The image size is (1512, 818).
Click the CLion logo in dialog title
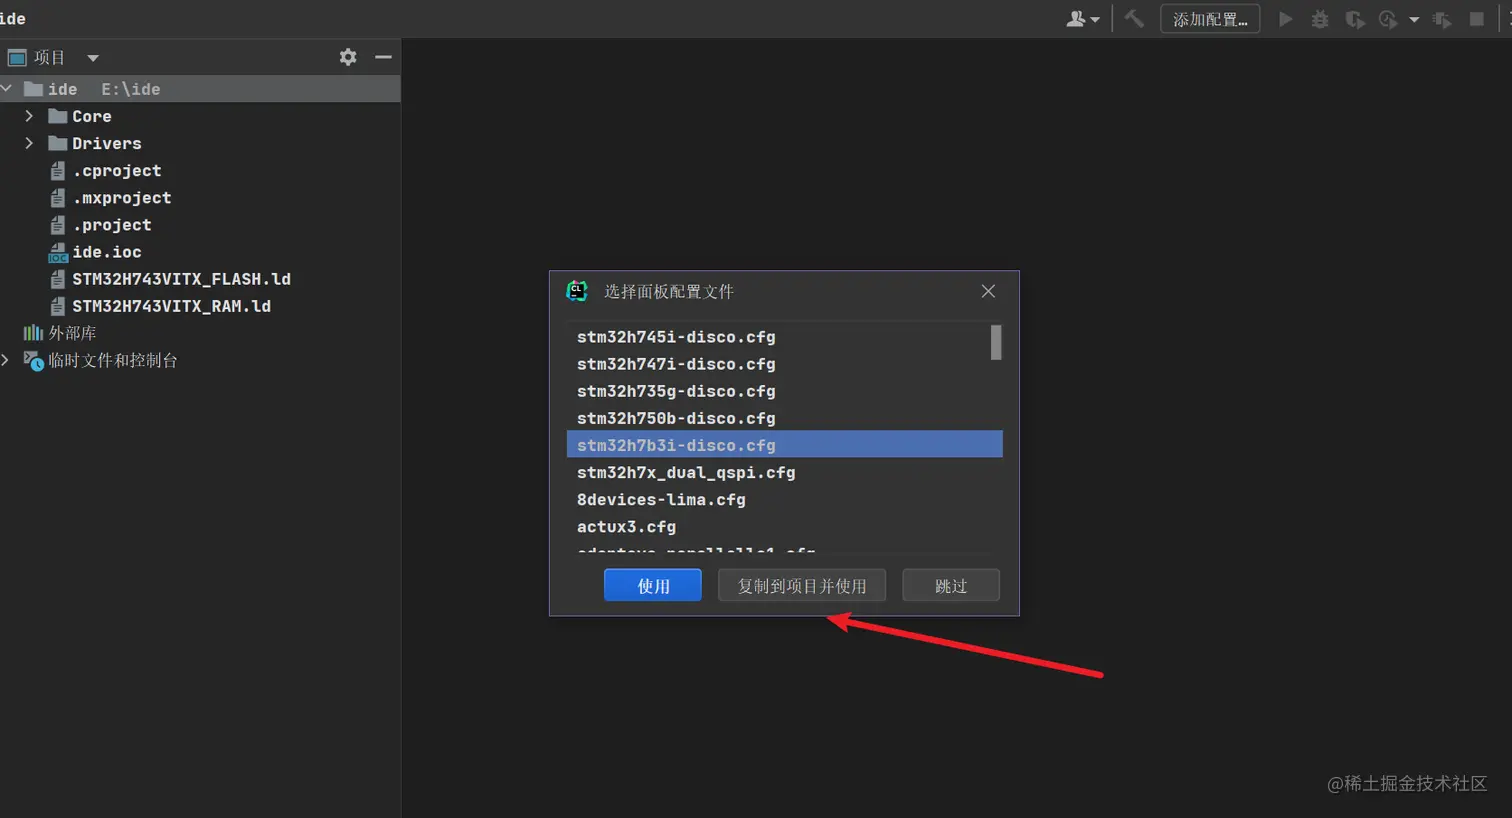click(x=577, y=291)
